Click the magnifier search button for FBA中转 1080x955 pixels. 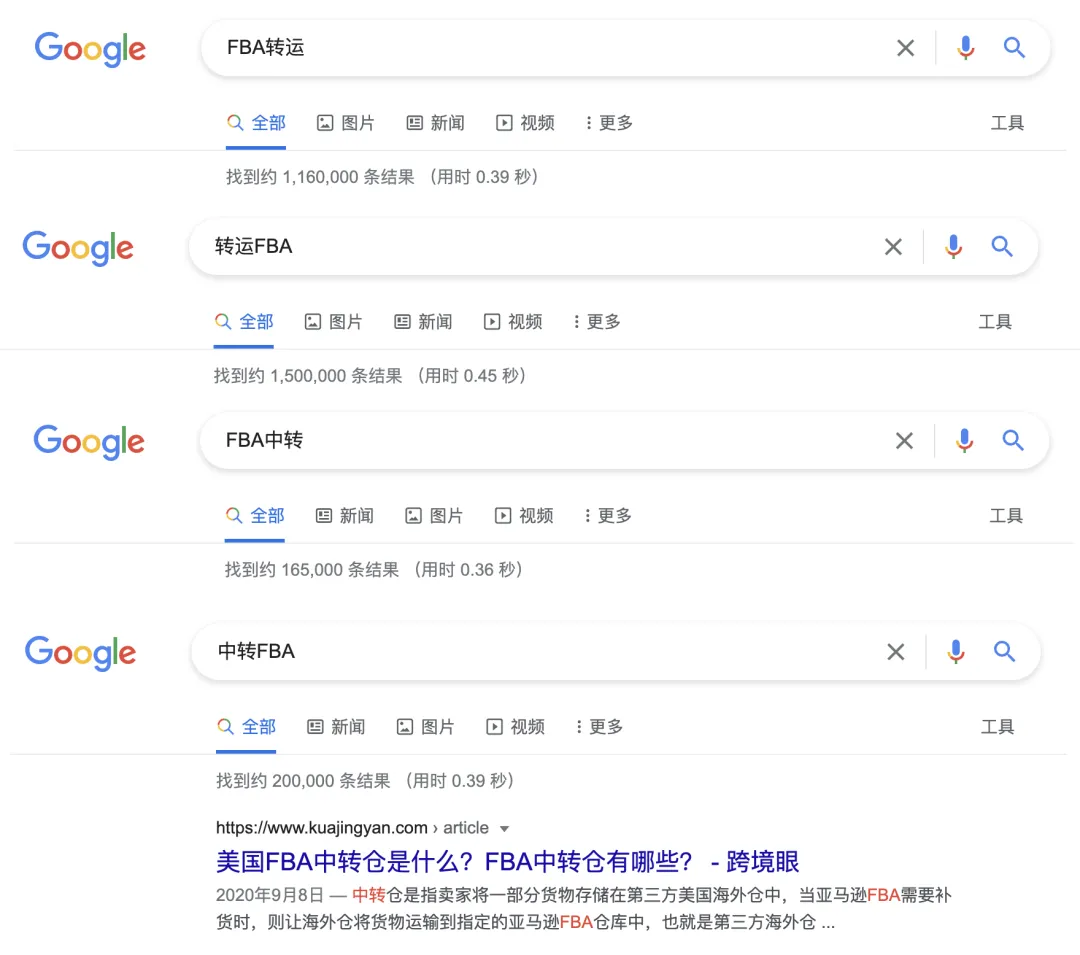click(1013, 441)
